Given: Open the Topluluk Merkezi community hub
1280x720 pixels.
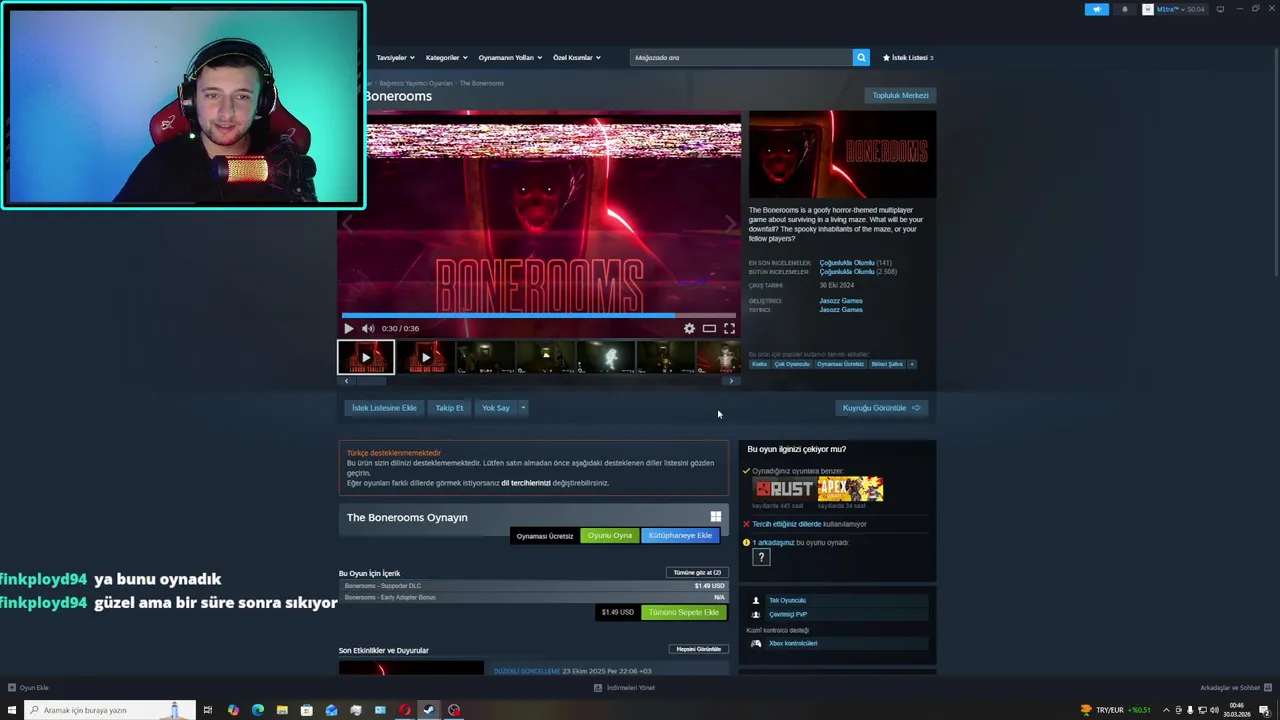Looking at the screenshot, I should coord(900,95).
